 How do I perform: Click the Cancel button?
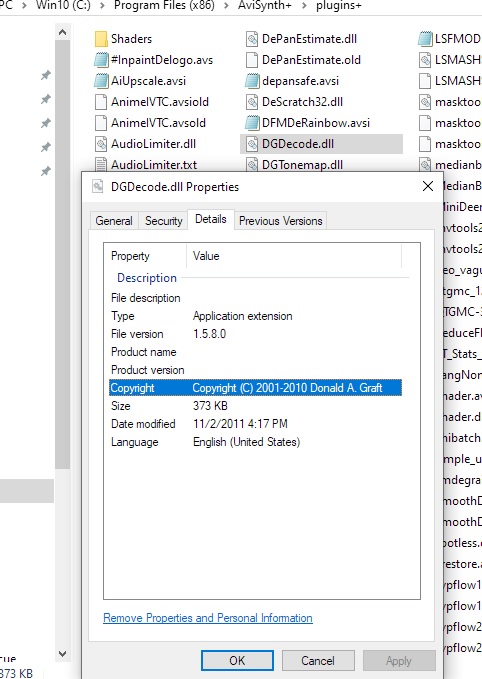pyautogui.click(x=318, y=660)
